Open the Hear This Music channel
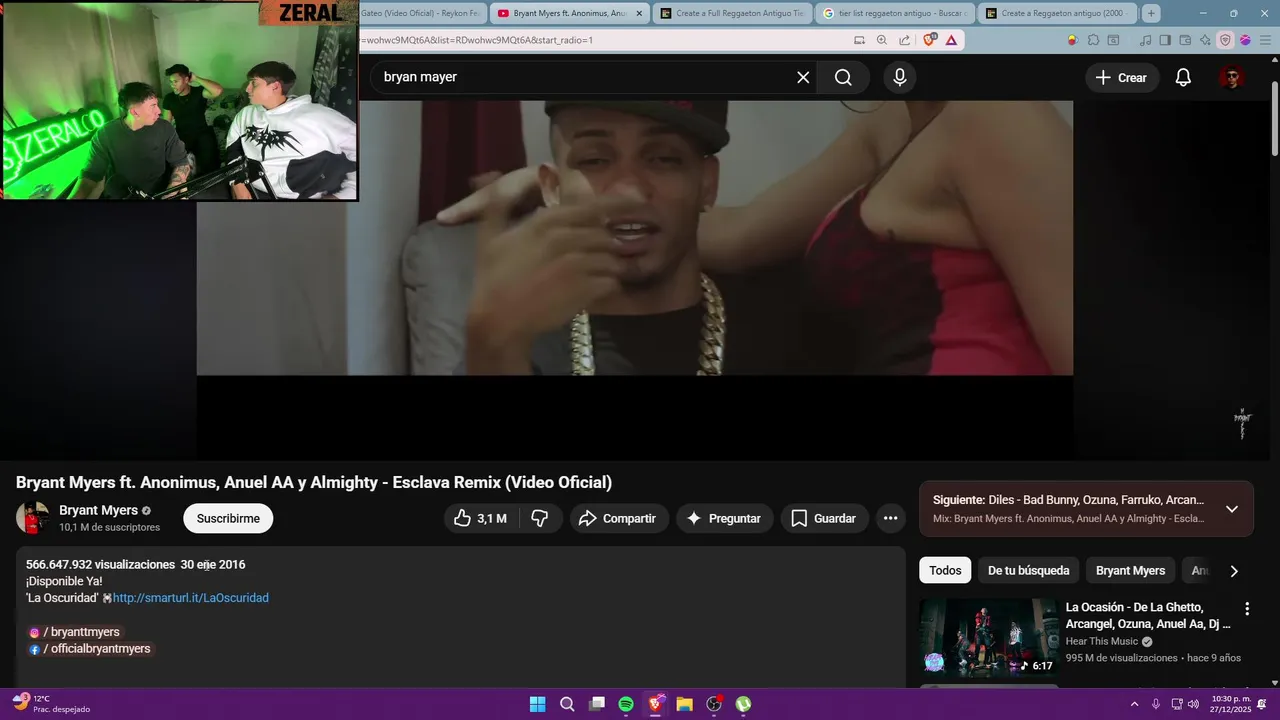The image size is (1280, 720). click(x=1102, y=641)
